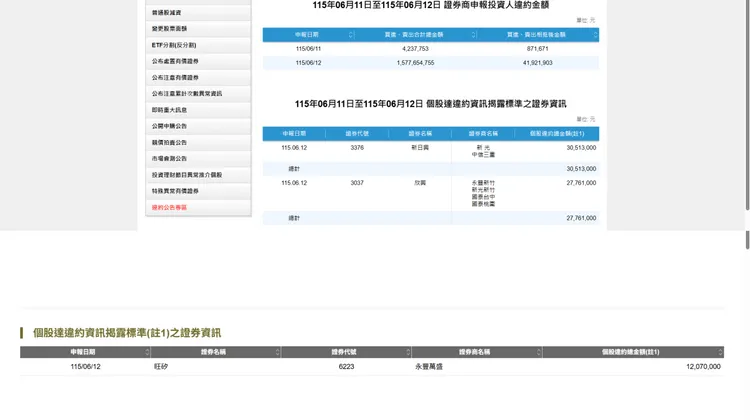This screenshot has width=750, height=420.
Task: Select broker name 永豐萬盛
Action: (x=429, y=367)
